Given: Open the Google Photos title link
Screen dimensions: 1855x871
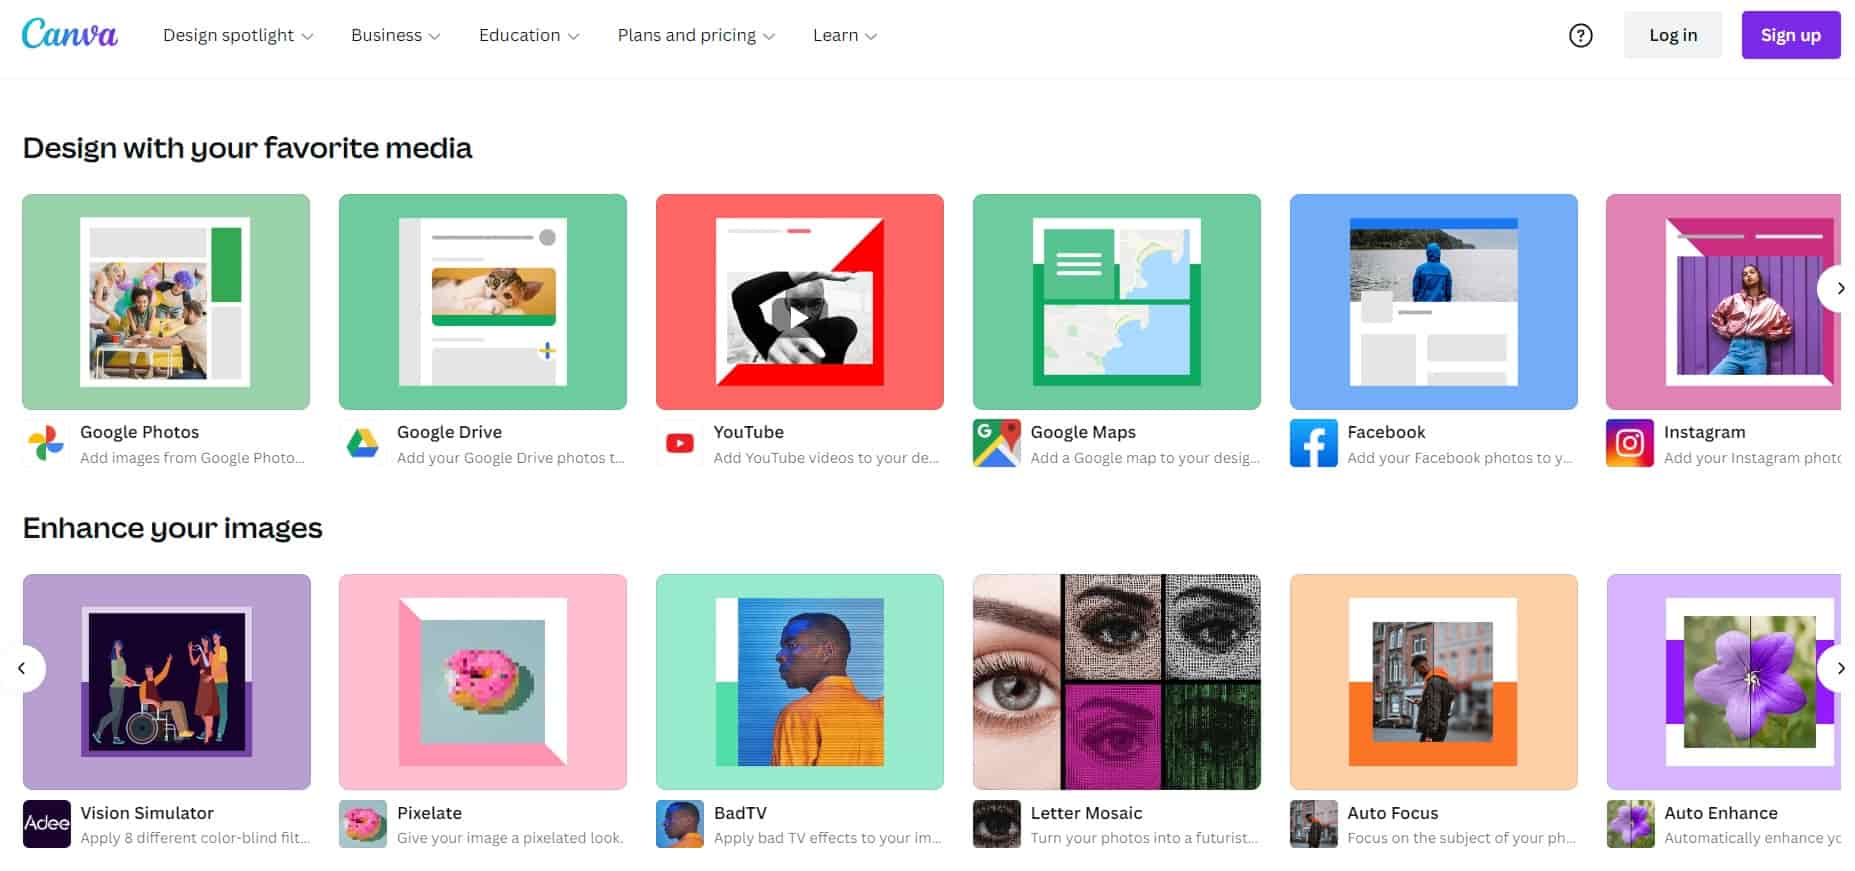Looking at the screenshot, I should coord(140,432).
